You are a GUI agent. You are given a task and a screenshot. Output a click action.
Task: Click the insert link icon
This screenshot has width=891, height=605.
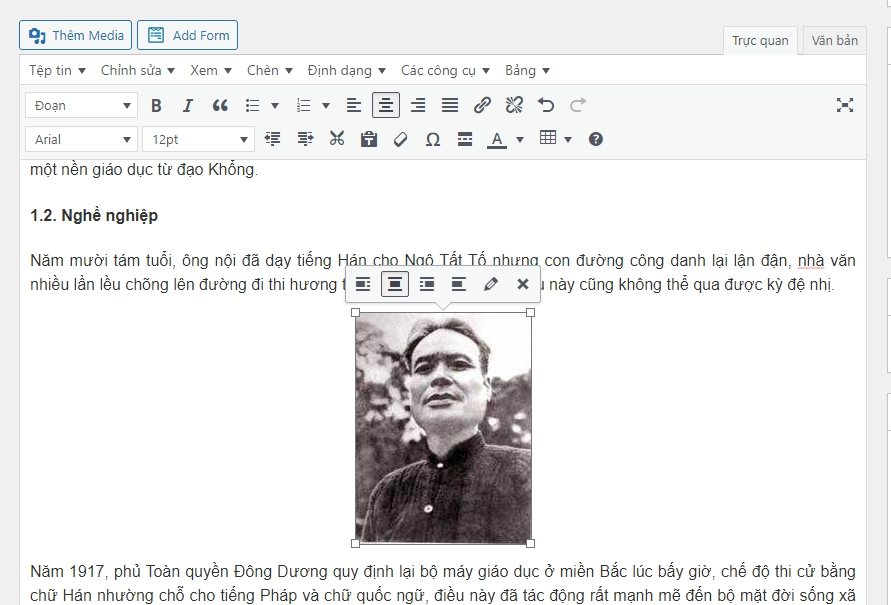pyautogui.click(x=482, y=105)
